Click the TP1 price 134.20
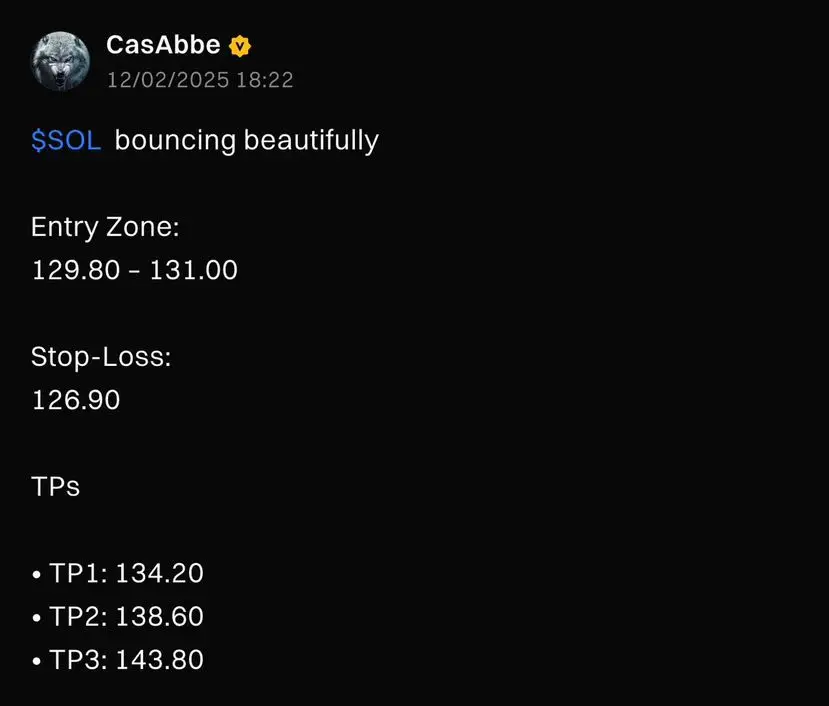 [x=159, y=573]
